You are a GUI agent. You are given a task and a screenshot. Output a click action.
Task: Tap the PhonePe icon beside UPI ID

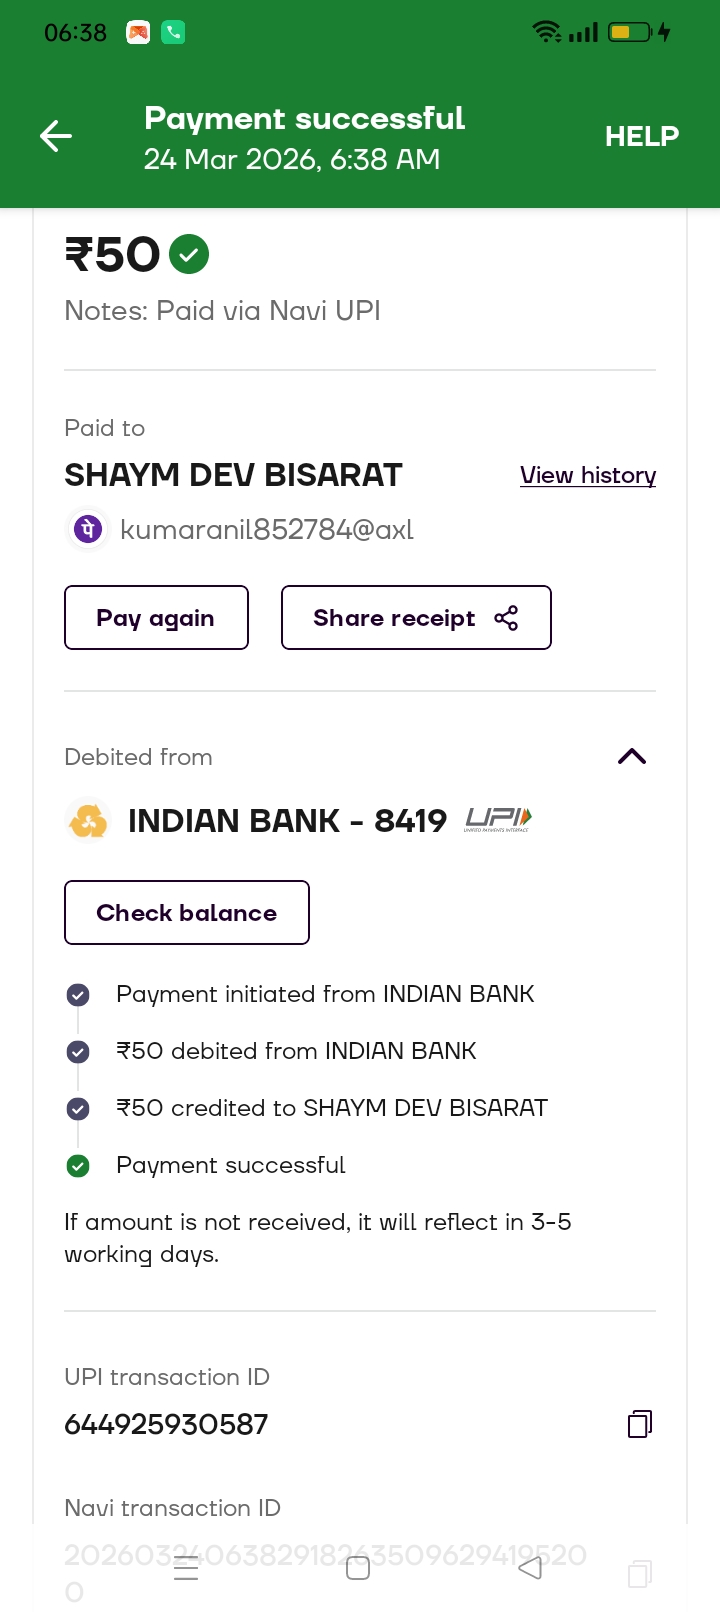(x=88, y=529)
